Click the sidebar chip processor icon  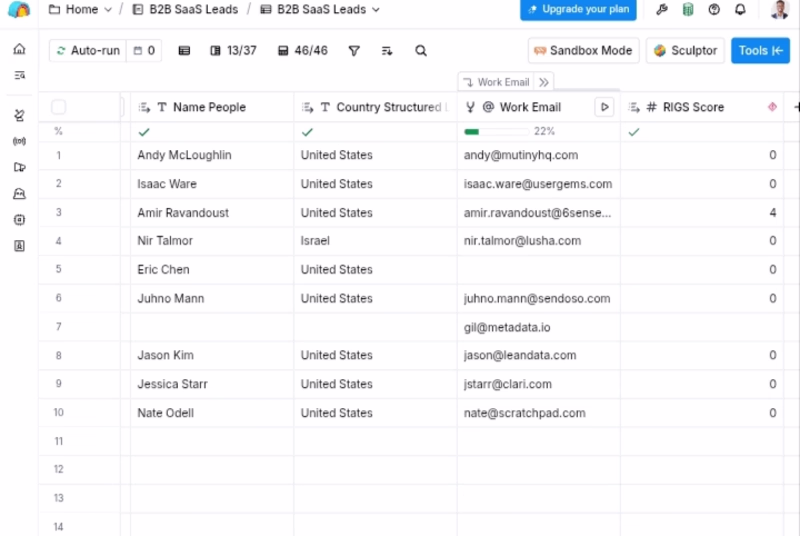19,220
